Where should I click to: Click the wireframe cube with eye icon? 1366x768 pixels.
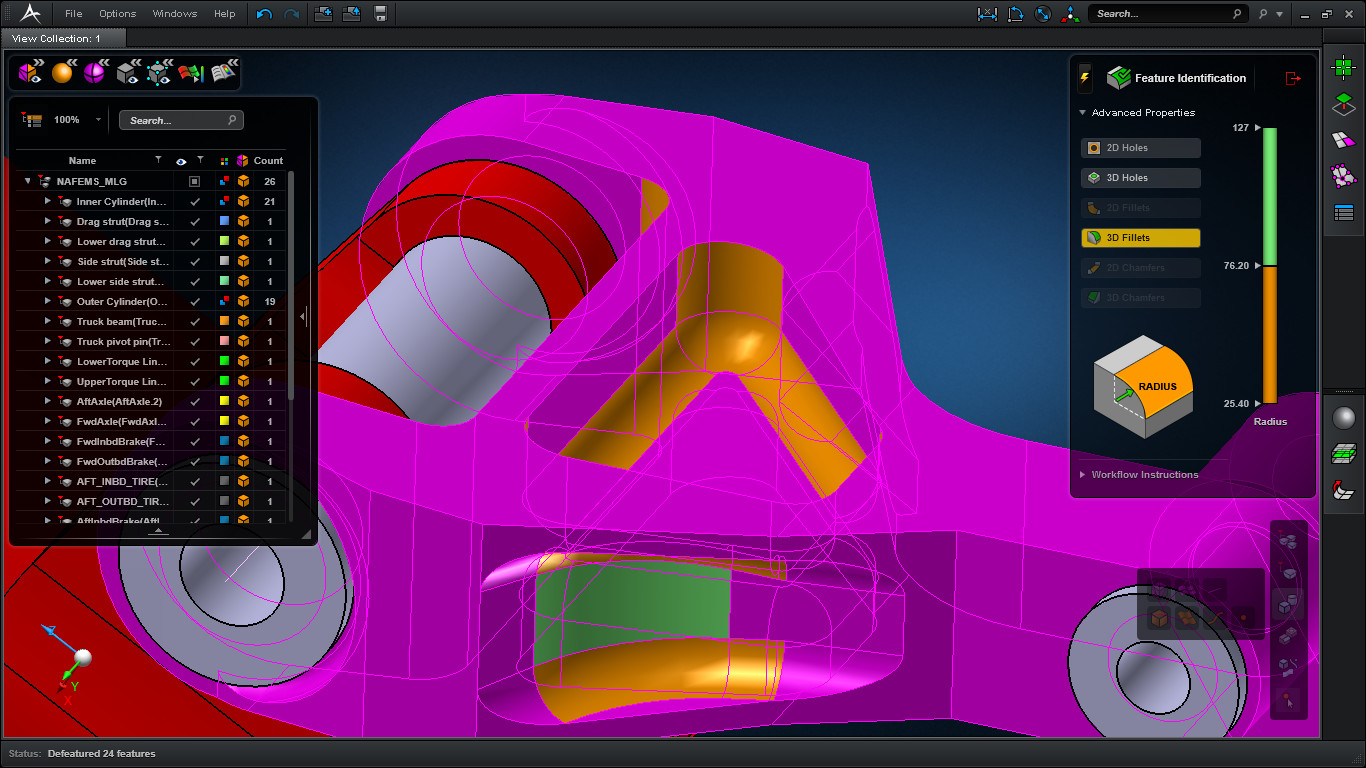(x=159, y=72)
